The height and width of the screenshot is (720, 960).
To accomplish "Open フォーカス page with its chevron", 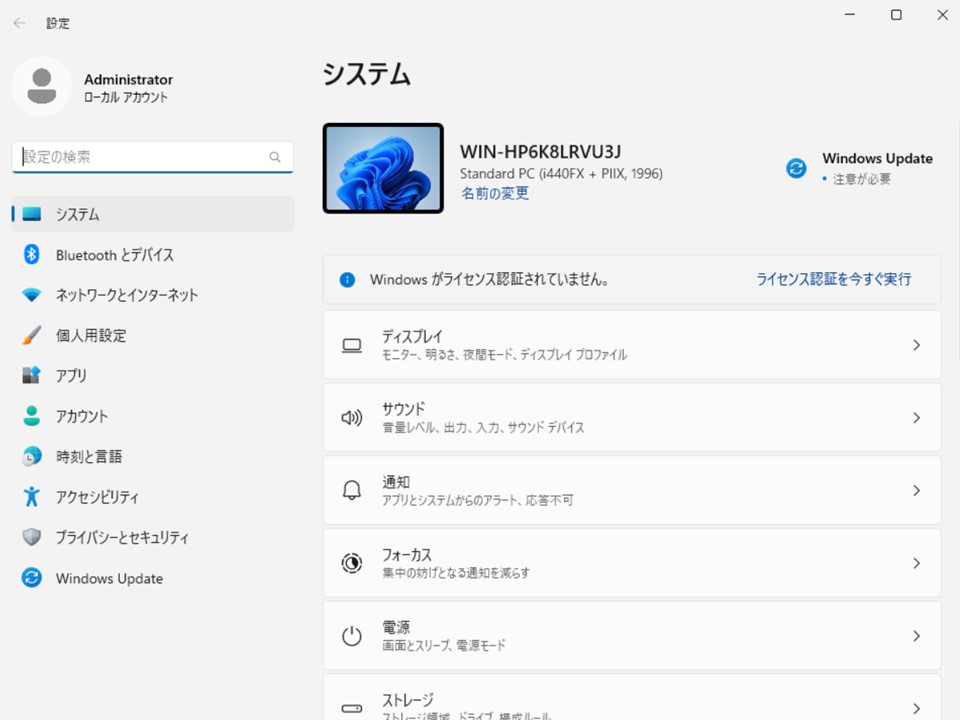I will [917, 563].
